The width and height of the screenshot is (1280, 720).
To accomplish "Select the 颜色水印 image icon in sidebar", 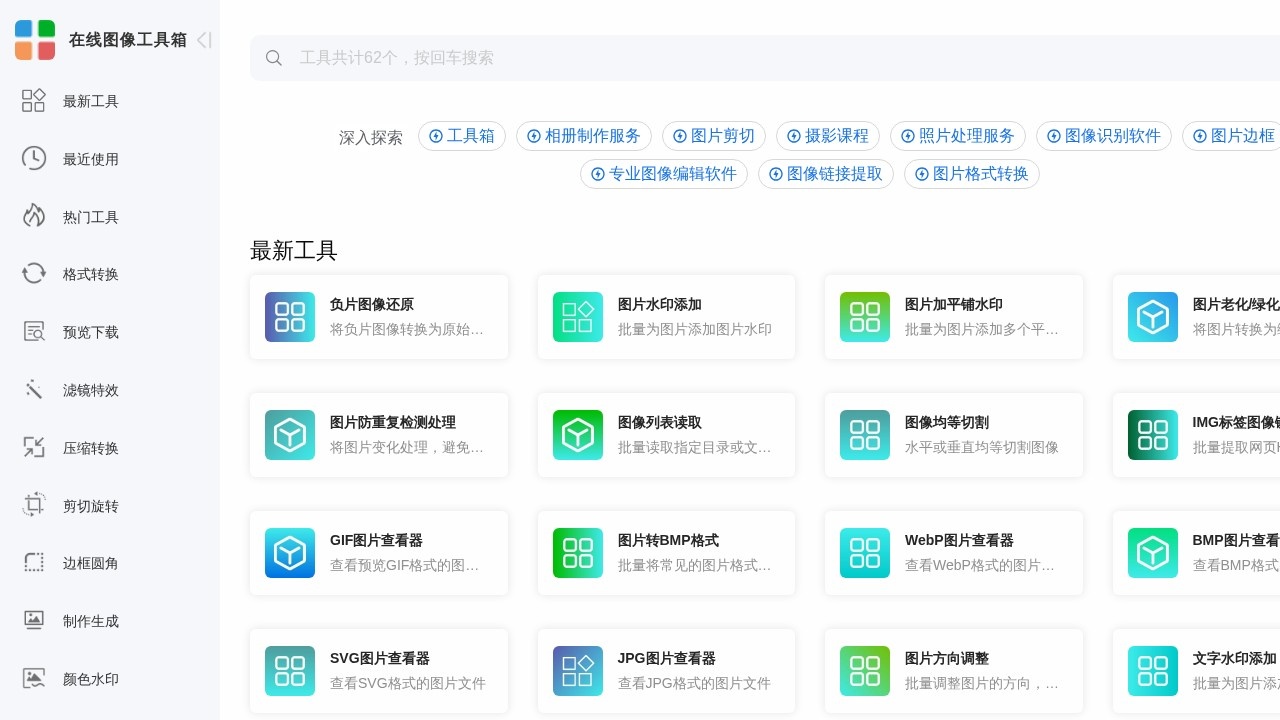I will 33,679.
